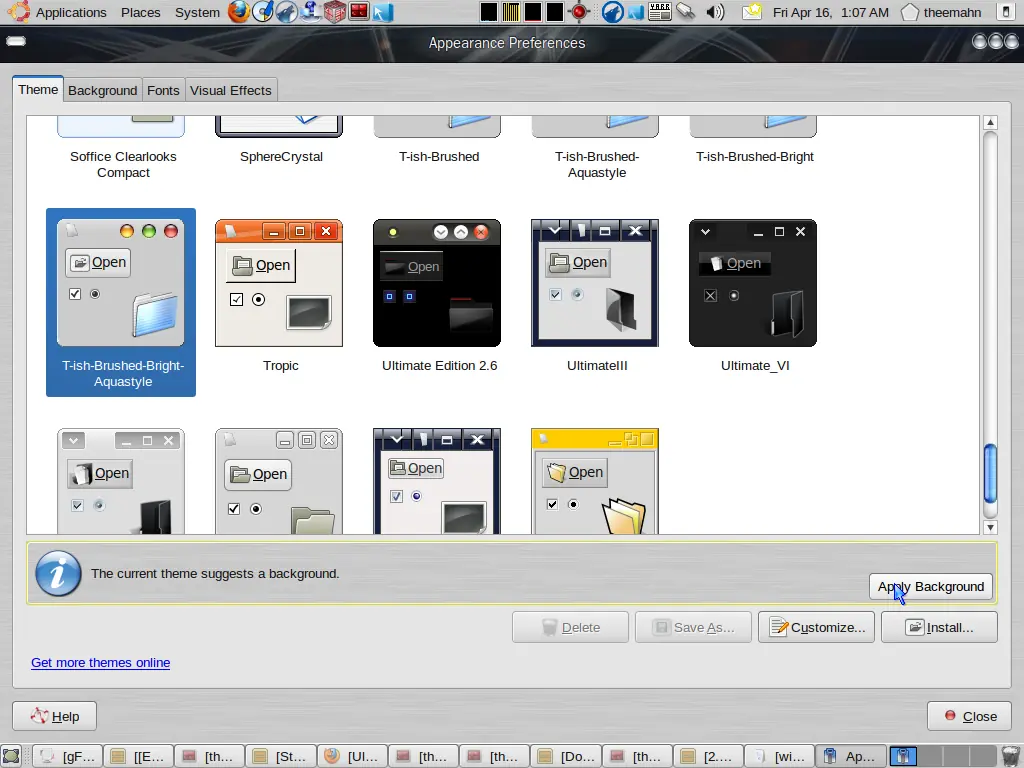The width and height of the screenshot is (1024, 768).
Task: Pick the Ultimate_VI dark theme
Action: [x=753, y=284]
